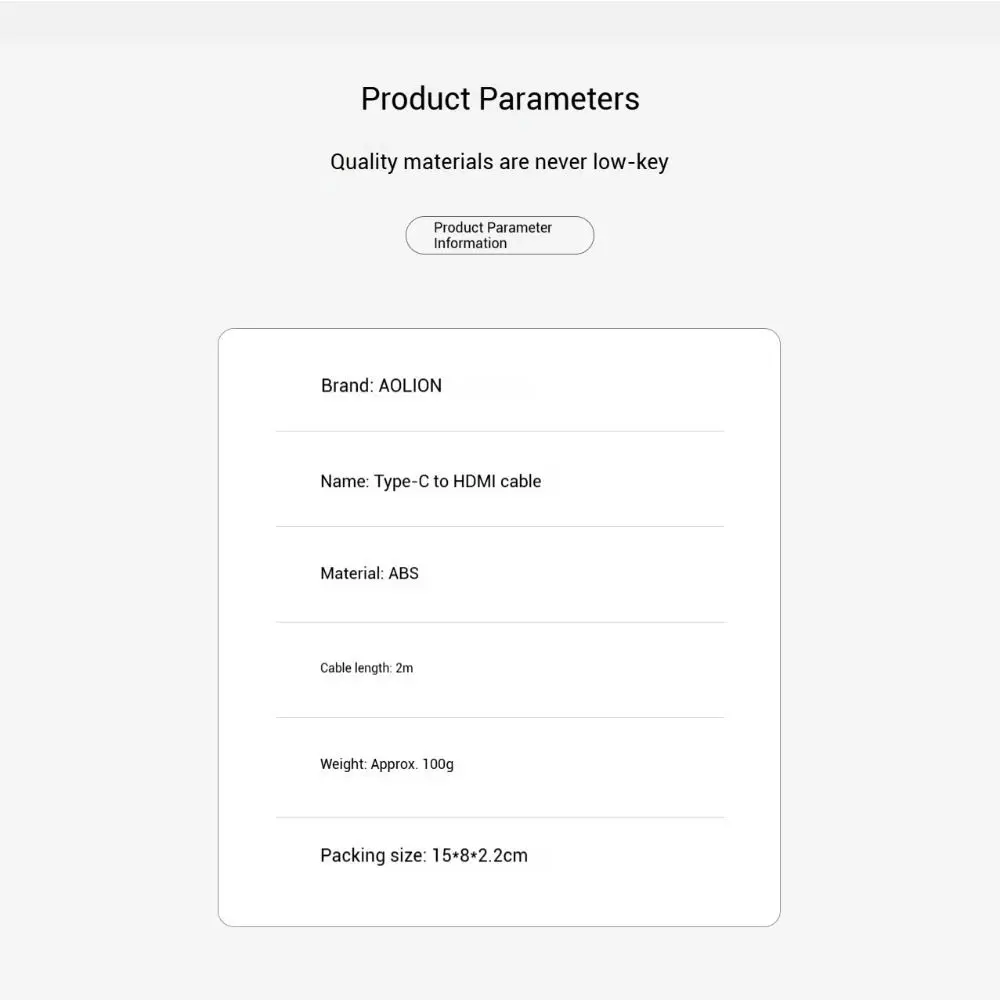Select the 15*8*2.2cm packing dimensions

click(480, 856)
